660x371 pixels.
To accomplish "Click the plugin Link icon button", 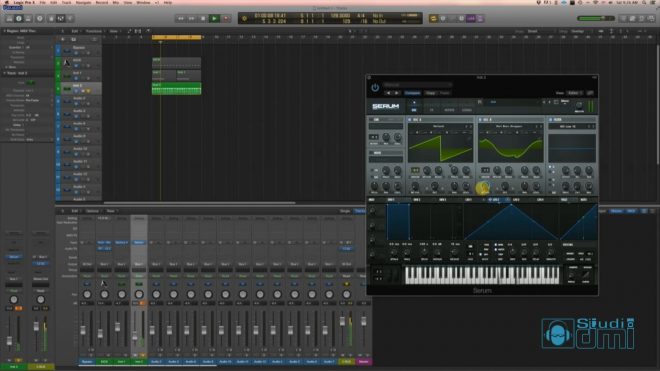I will pyautogui.click(x=590, y=93).
